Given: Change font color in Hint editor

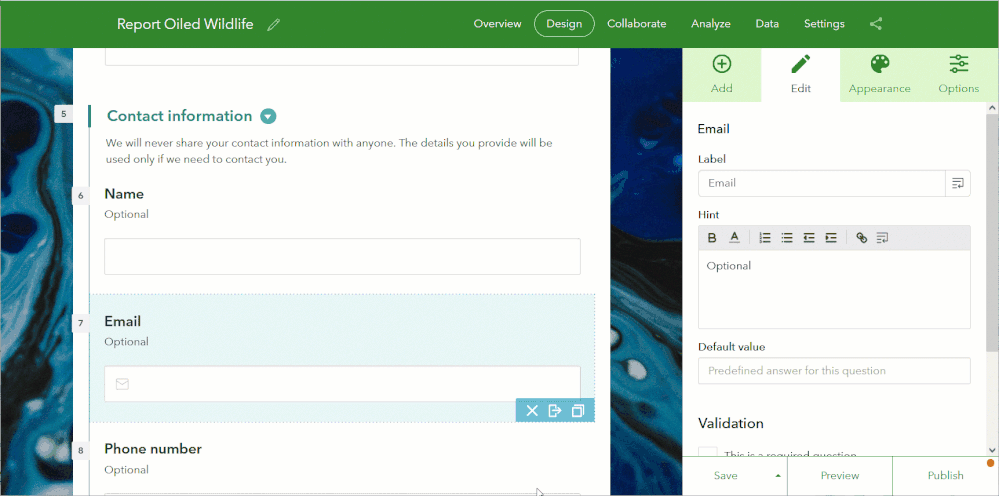Looking at the screenshot, I should pyautogui.click(x=735, y=238).
